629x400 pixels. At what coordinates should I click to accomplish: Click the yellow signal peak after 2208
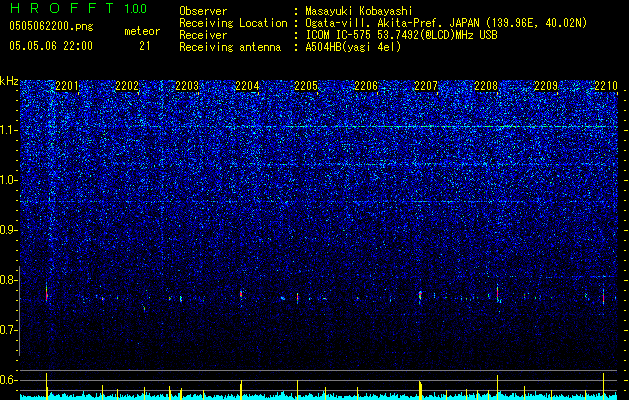pyautogui.click(x=497, y=387)
